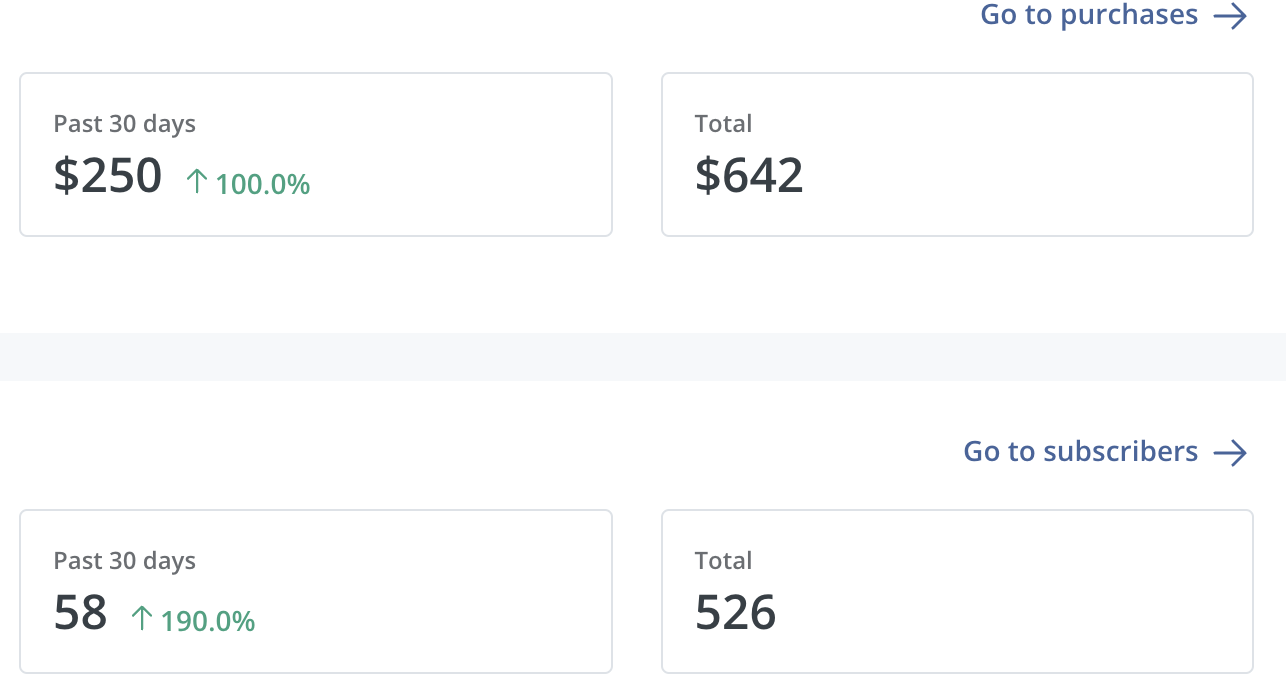This screenshot has width=1286, height=688.
Task: Click "Past 30 days" label above $250
Action: [x=124, y=124]
